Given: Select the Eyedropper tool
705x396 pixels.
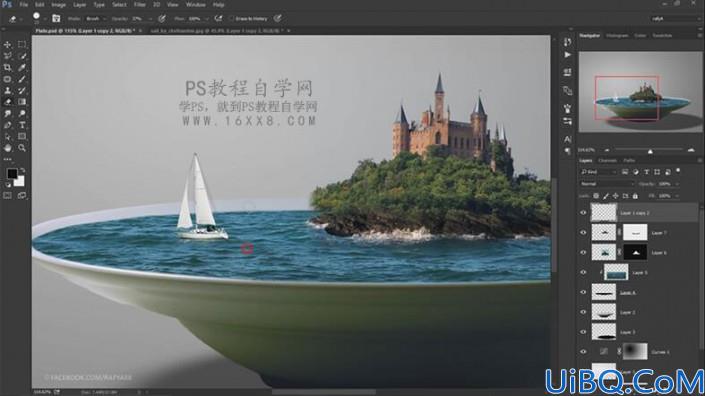Looking at the screenshot, I should click(22, 67).
